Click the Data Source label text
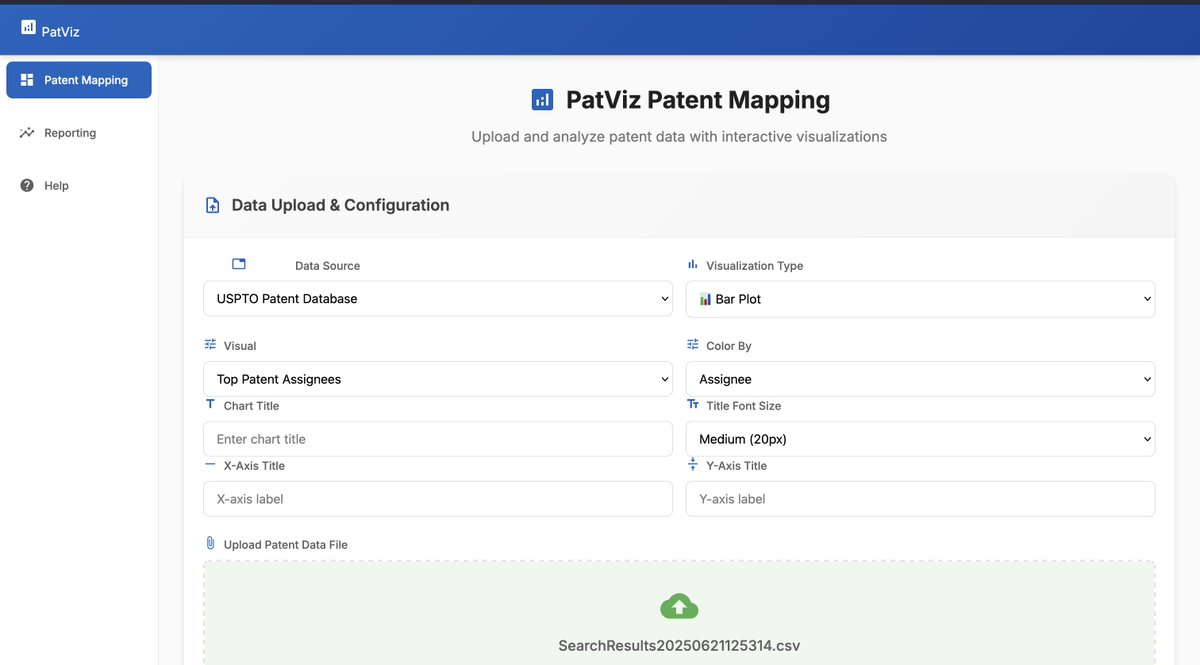1200x665 pixels. click(327, 266)
